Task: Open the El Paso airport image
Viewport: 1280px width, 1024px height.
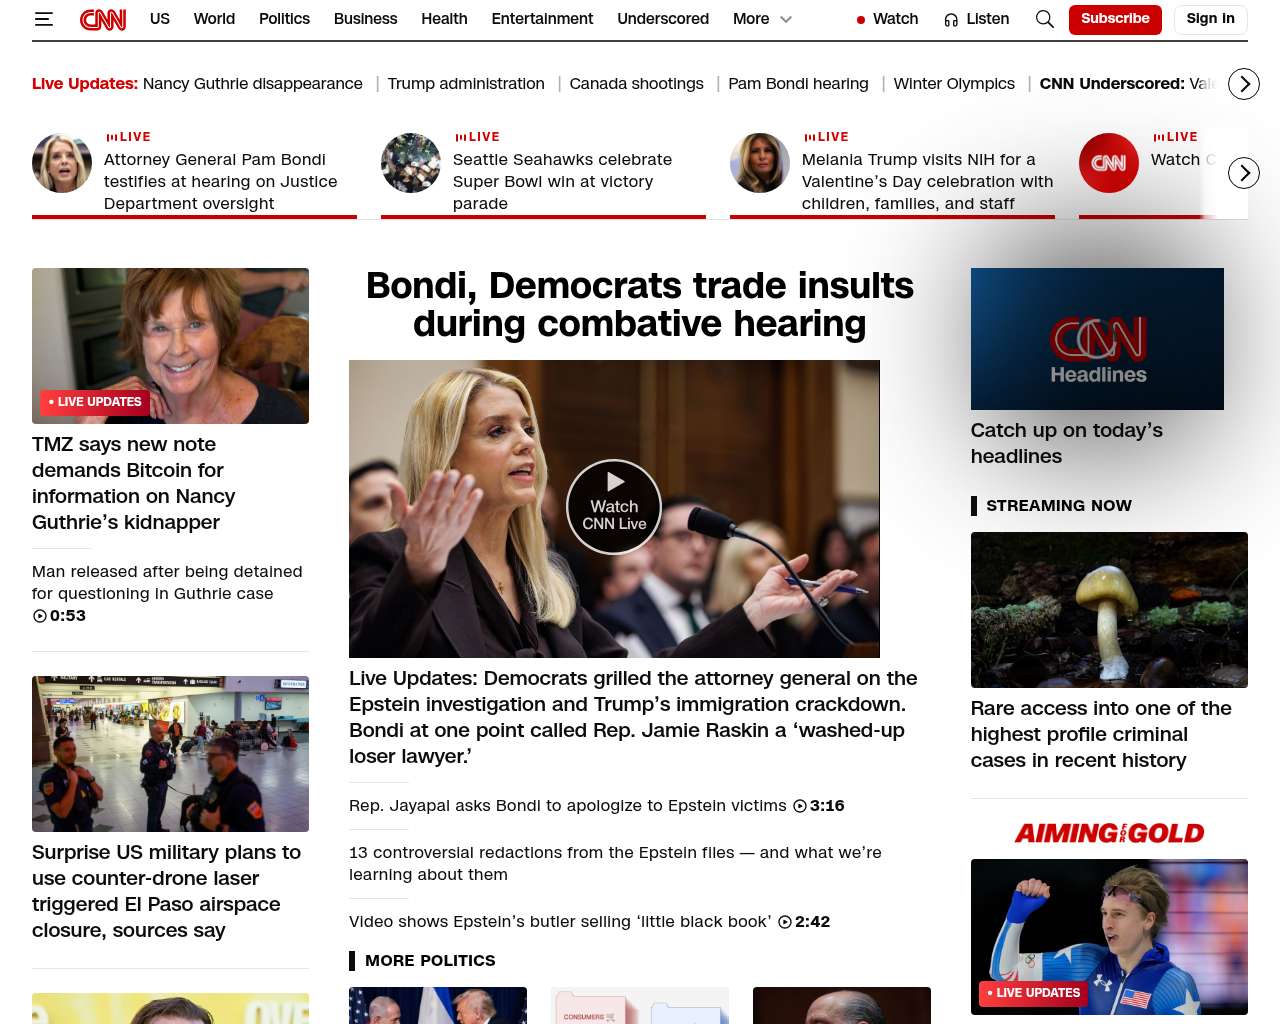Action: 170,754
